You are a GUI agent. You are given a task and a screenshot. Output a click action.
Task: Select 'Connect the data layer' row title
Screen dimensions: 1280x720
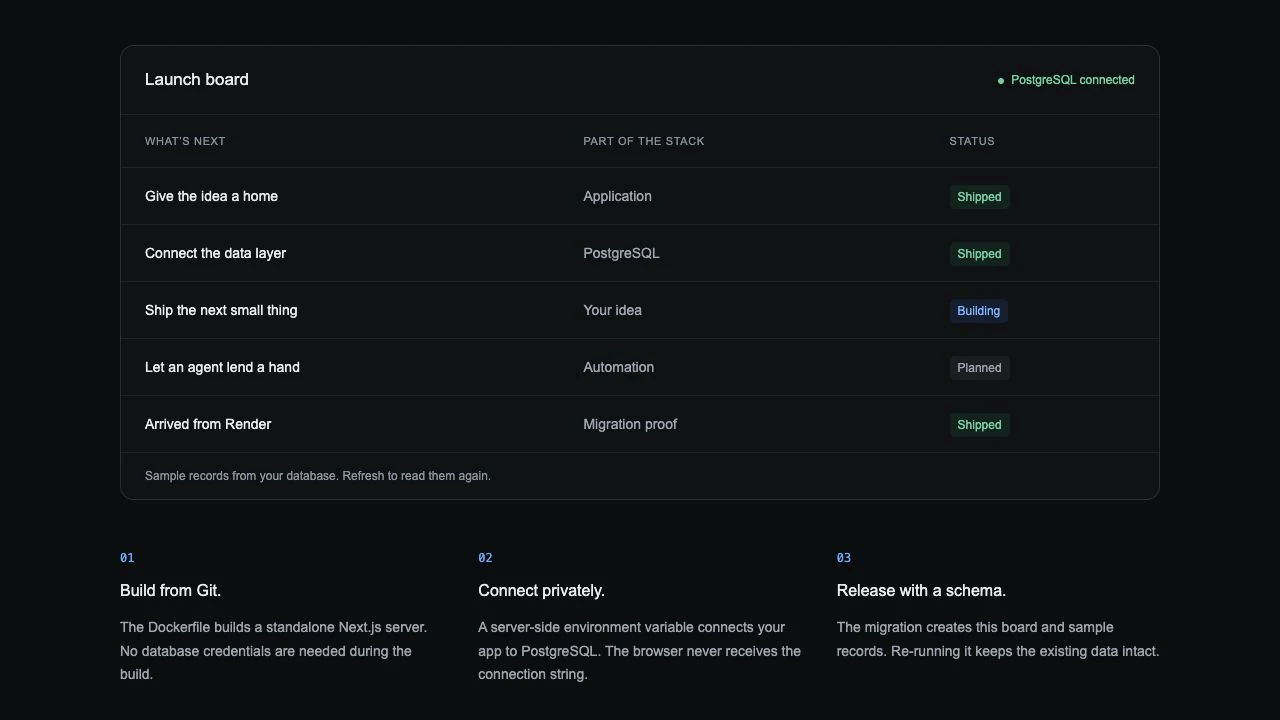[215, 253]
